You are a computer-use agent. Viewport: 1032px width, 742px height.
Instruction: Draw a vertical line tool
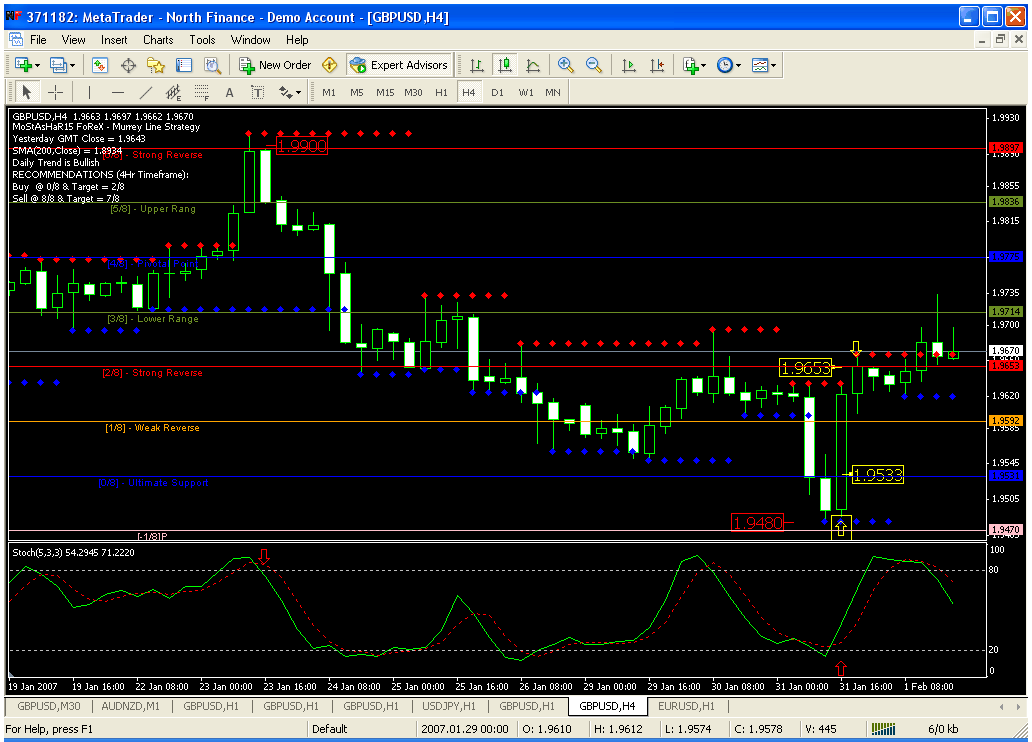click(90, 93)
